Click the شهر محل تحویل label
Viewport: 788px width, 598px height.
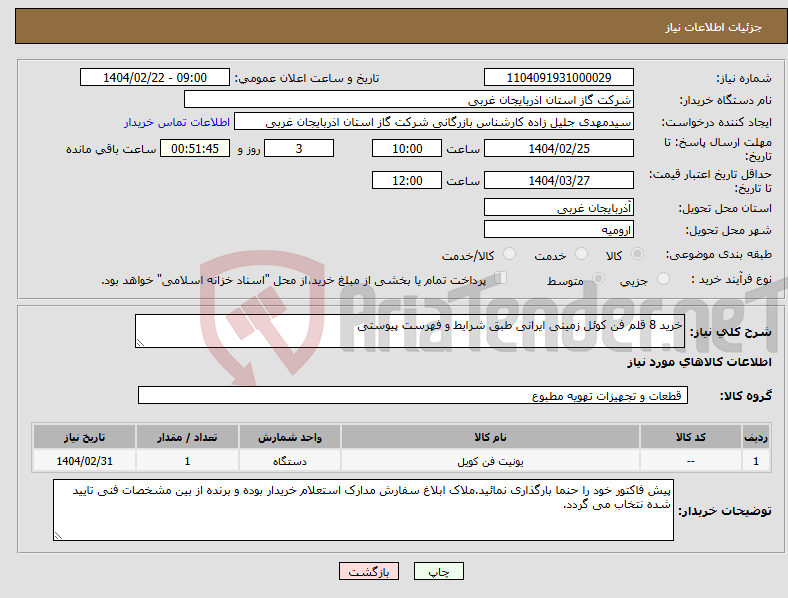[x=729, y=230]
